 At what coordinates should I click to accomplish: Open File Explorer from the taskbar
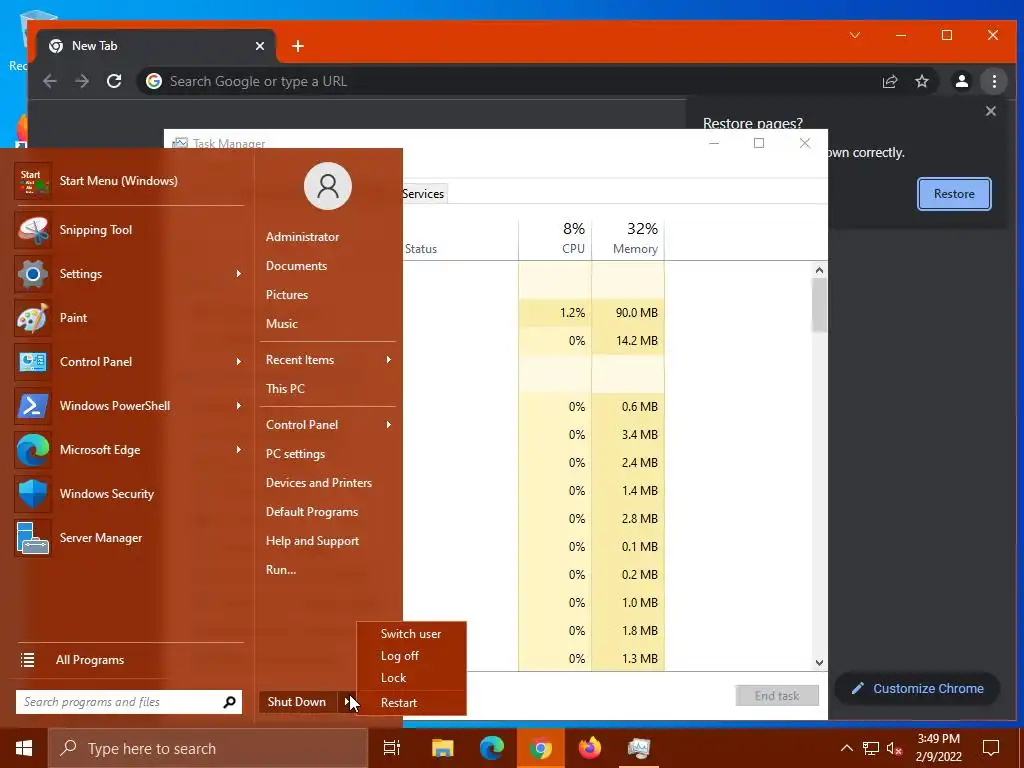pyautogui.click(x=442, y=748)
